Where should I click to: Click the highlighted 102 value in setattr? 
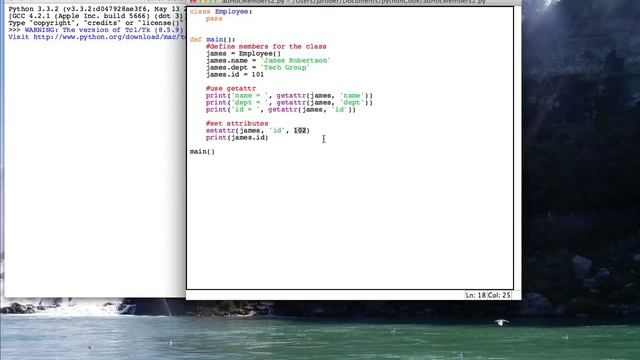pyautogui.click(x=300, y=131)
